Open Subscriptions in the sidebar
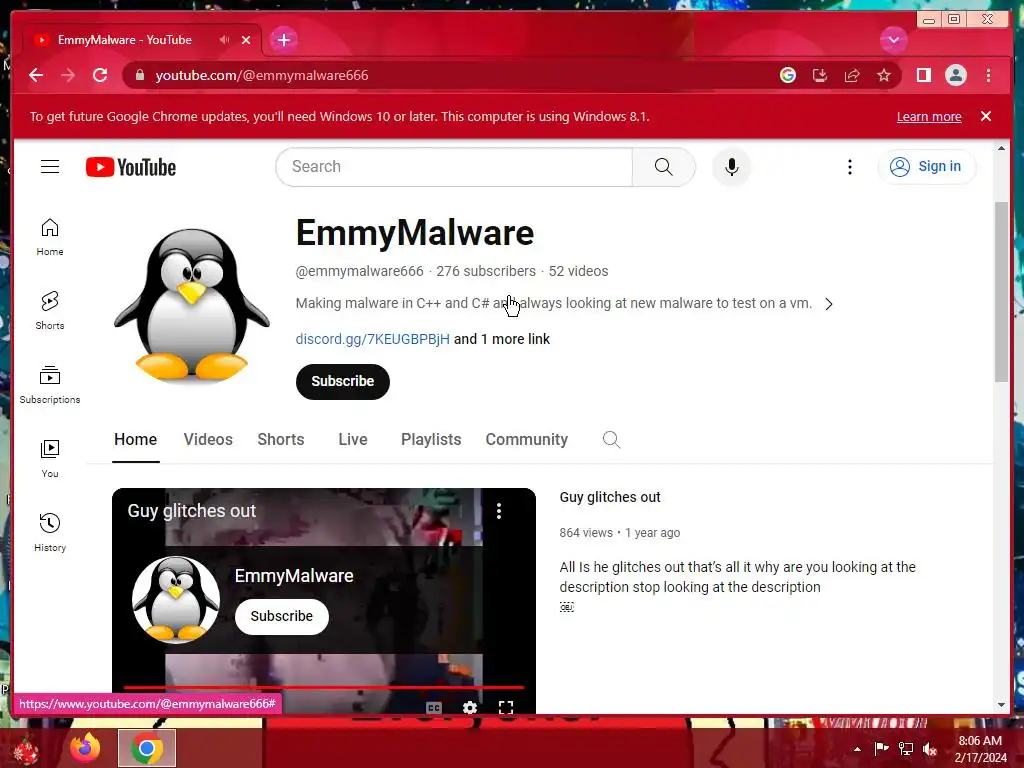The image size is (1024, 768). pos(50,385)
